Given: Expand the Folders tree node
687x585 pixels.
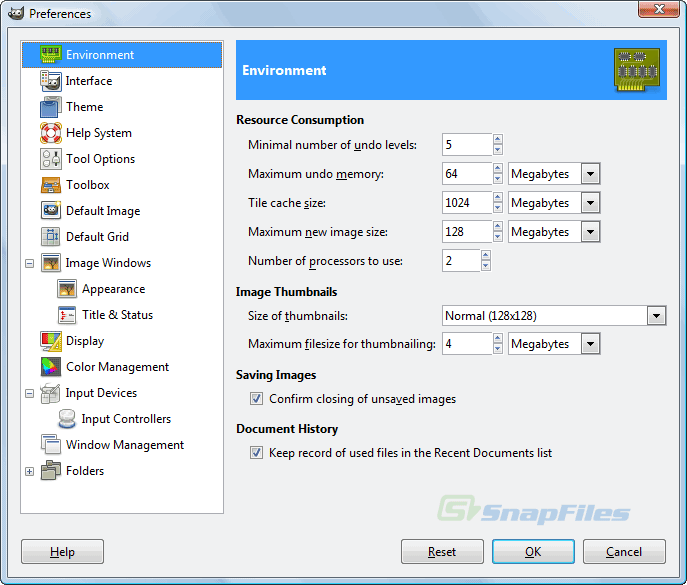Looking at the screenshot, I should point(30,471).
